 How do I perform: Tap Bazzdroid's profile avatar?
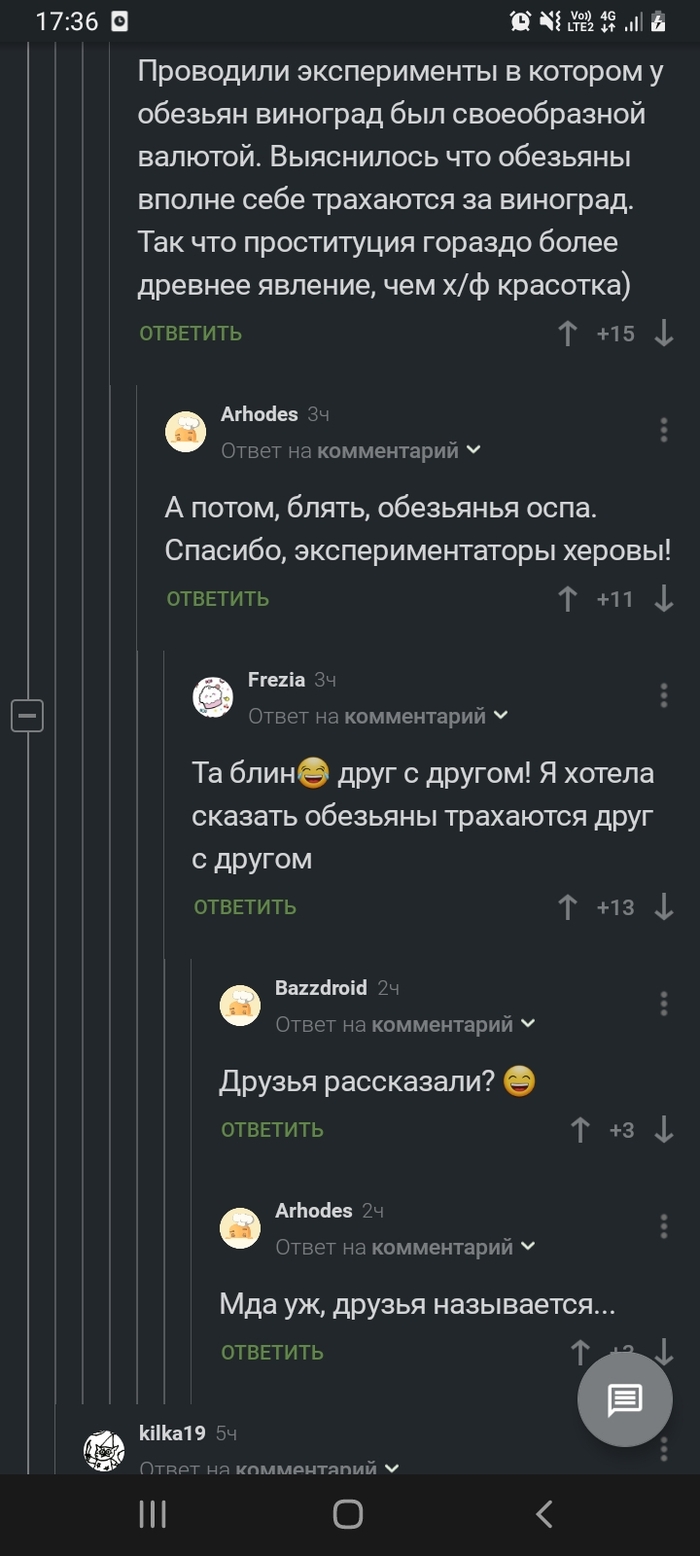(240, 1004)
